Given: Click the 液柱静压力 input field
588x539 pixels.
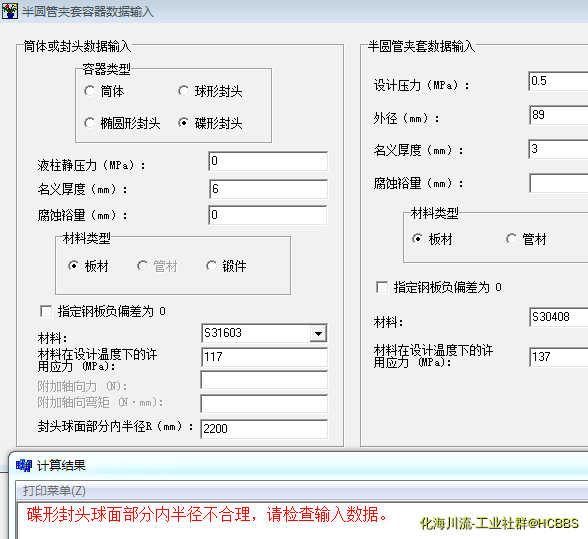Looking at the screenshot, I should coord(268,161).
